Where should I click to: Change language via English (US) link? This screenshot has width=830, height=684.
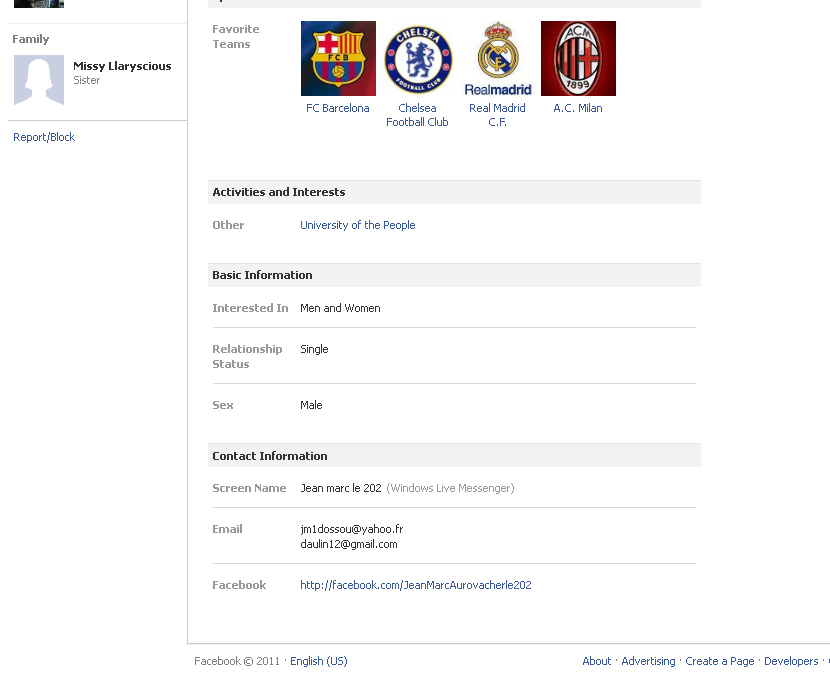pyautogui.click(x=319, y=661)
